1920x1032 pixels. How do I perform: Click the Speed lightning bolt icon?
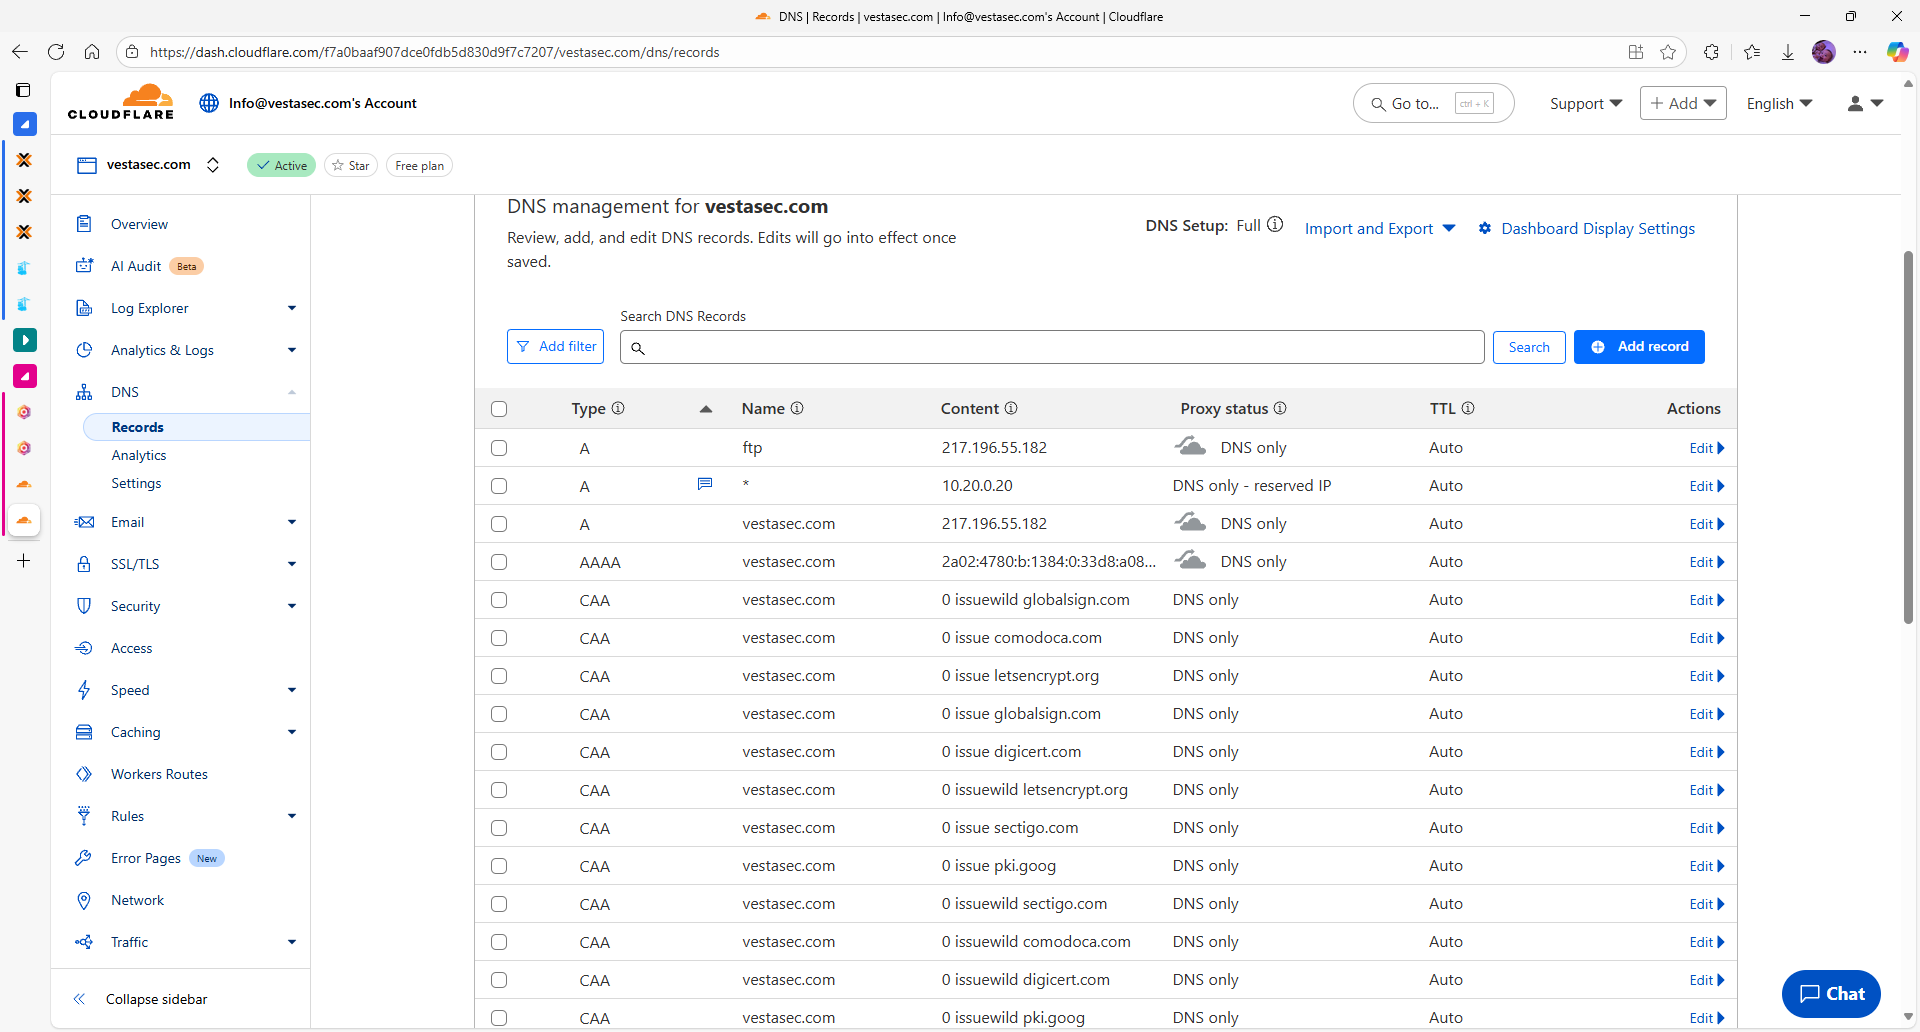(84, 690)
